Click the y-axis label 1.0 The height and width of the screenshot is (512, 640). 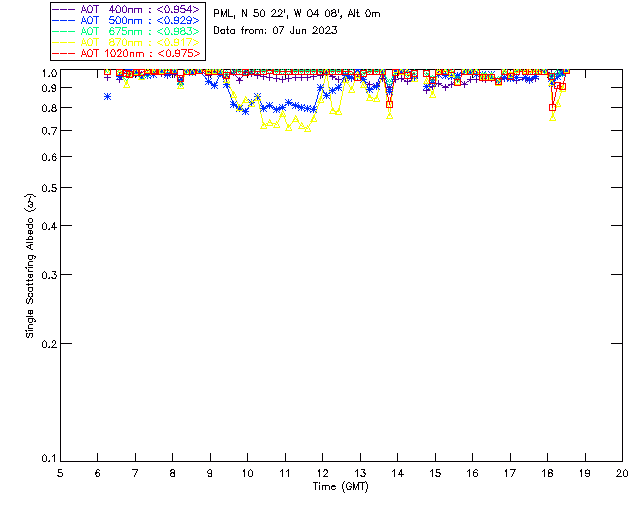click(49, 73)
